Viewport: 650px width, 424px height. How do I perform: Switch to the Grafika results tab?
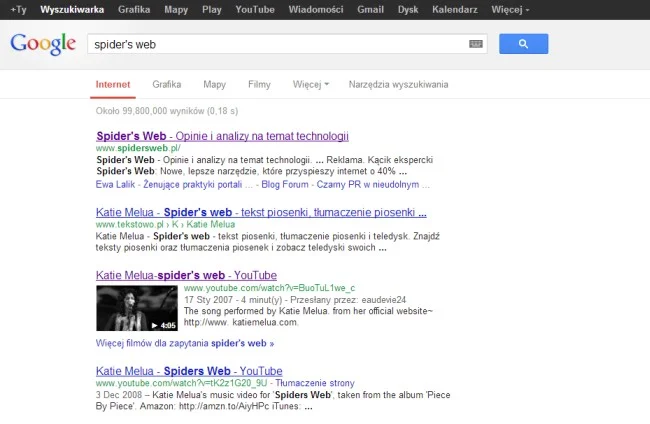click(167, 85)
